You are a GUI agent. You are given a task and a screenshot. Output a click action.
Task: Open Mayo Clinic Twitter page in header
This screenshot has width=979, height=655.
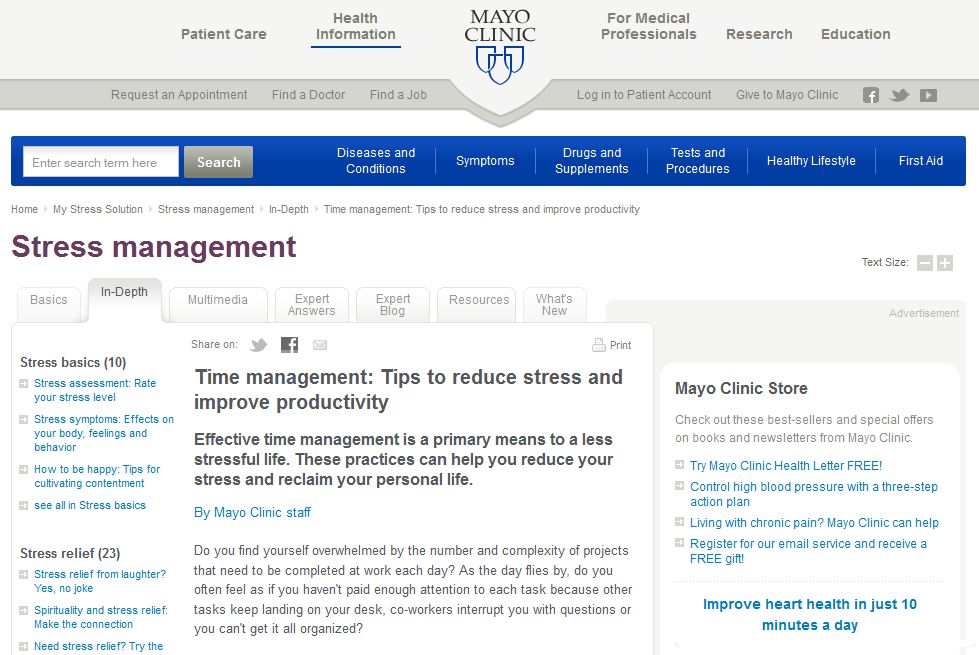(900, 95)
